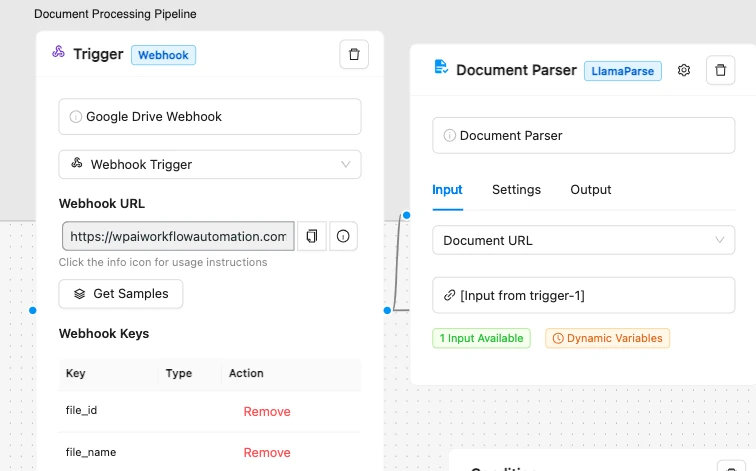Expand the Document URL dropdown

click(583, 240)
